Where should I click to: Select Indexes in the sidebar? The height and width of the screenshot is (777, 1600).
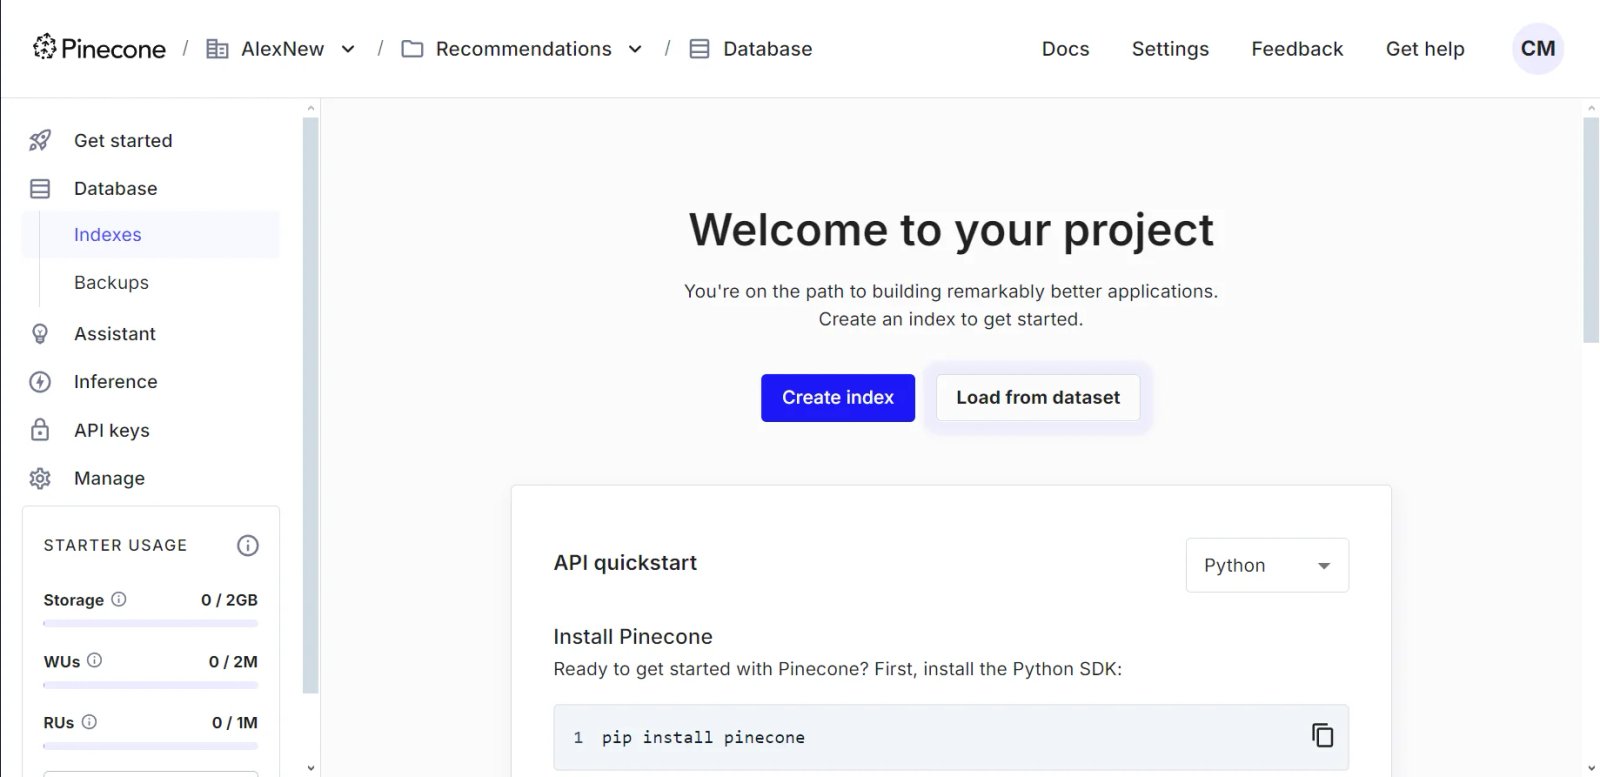tap(150, 235)
